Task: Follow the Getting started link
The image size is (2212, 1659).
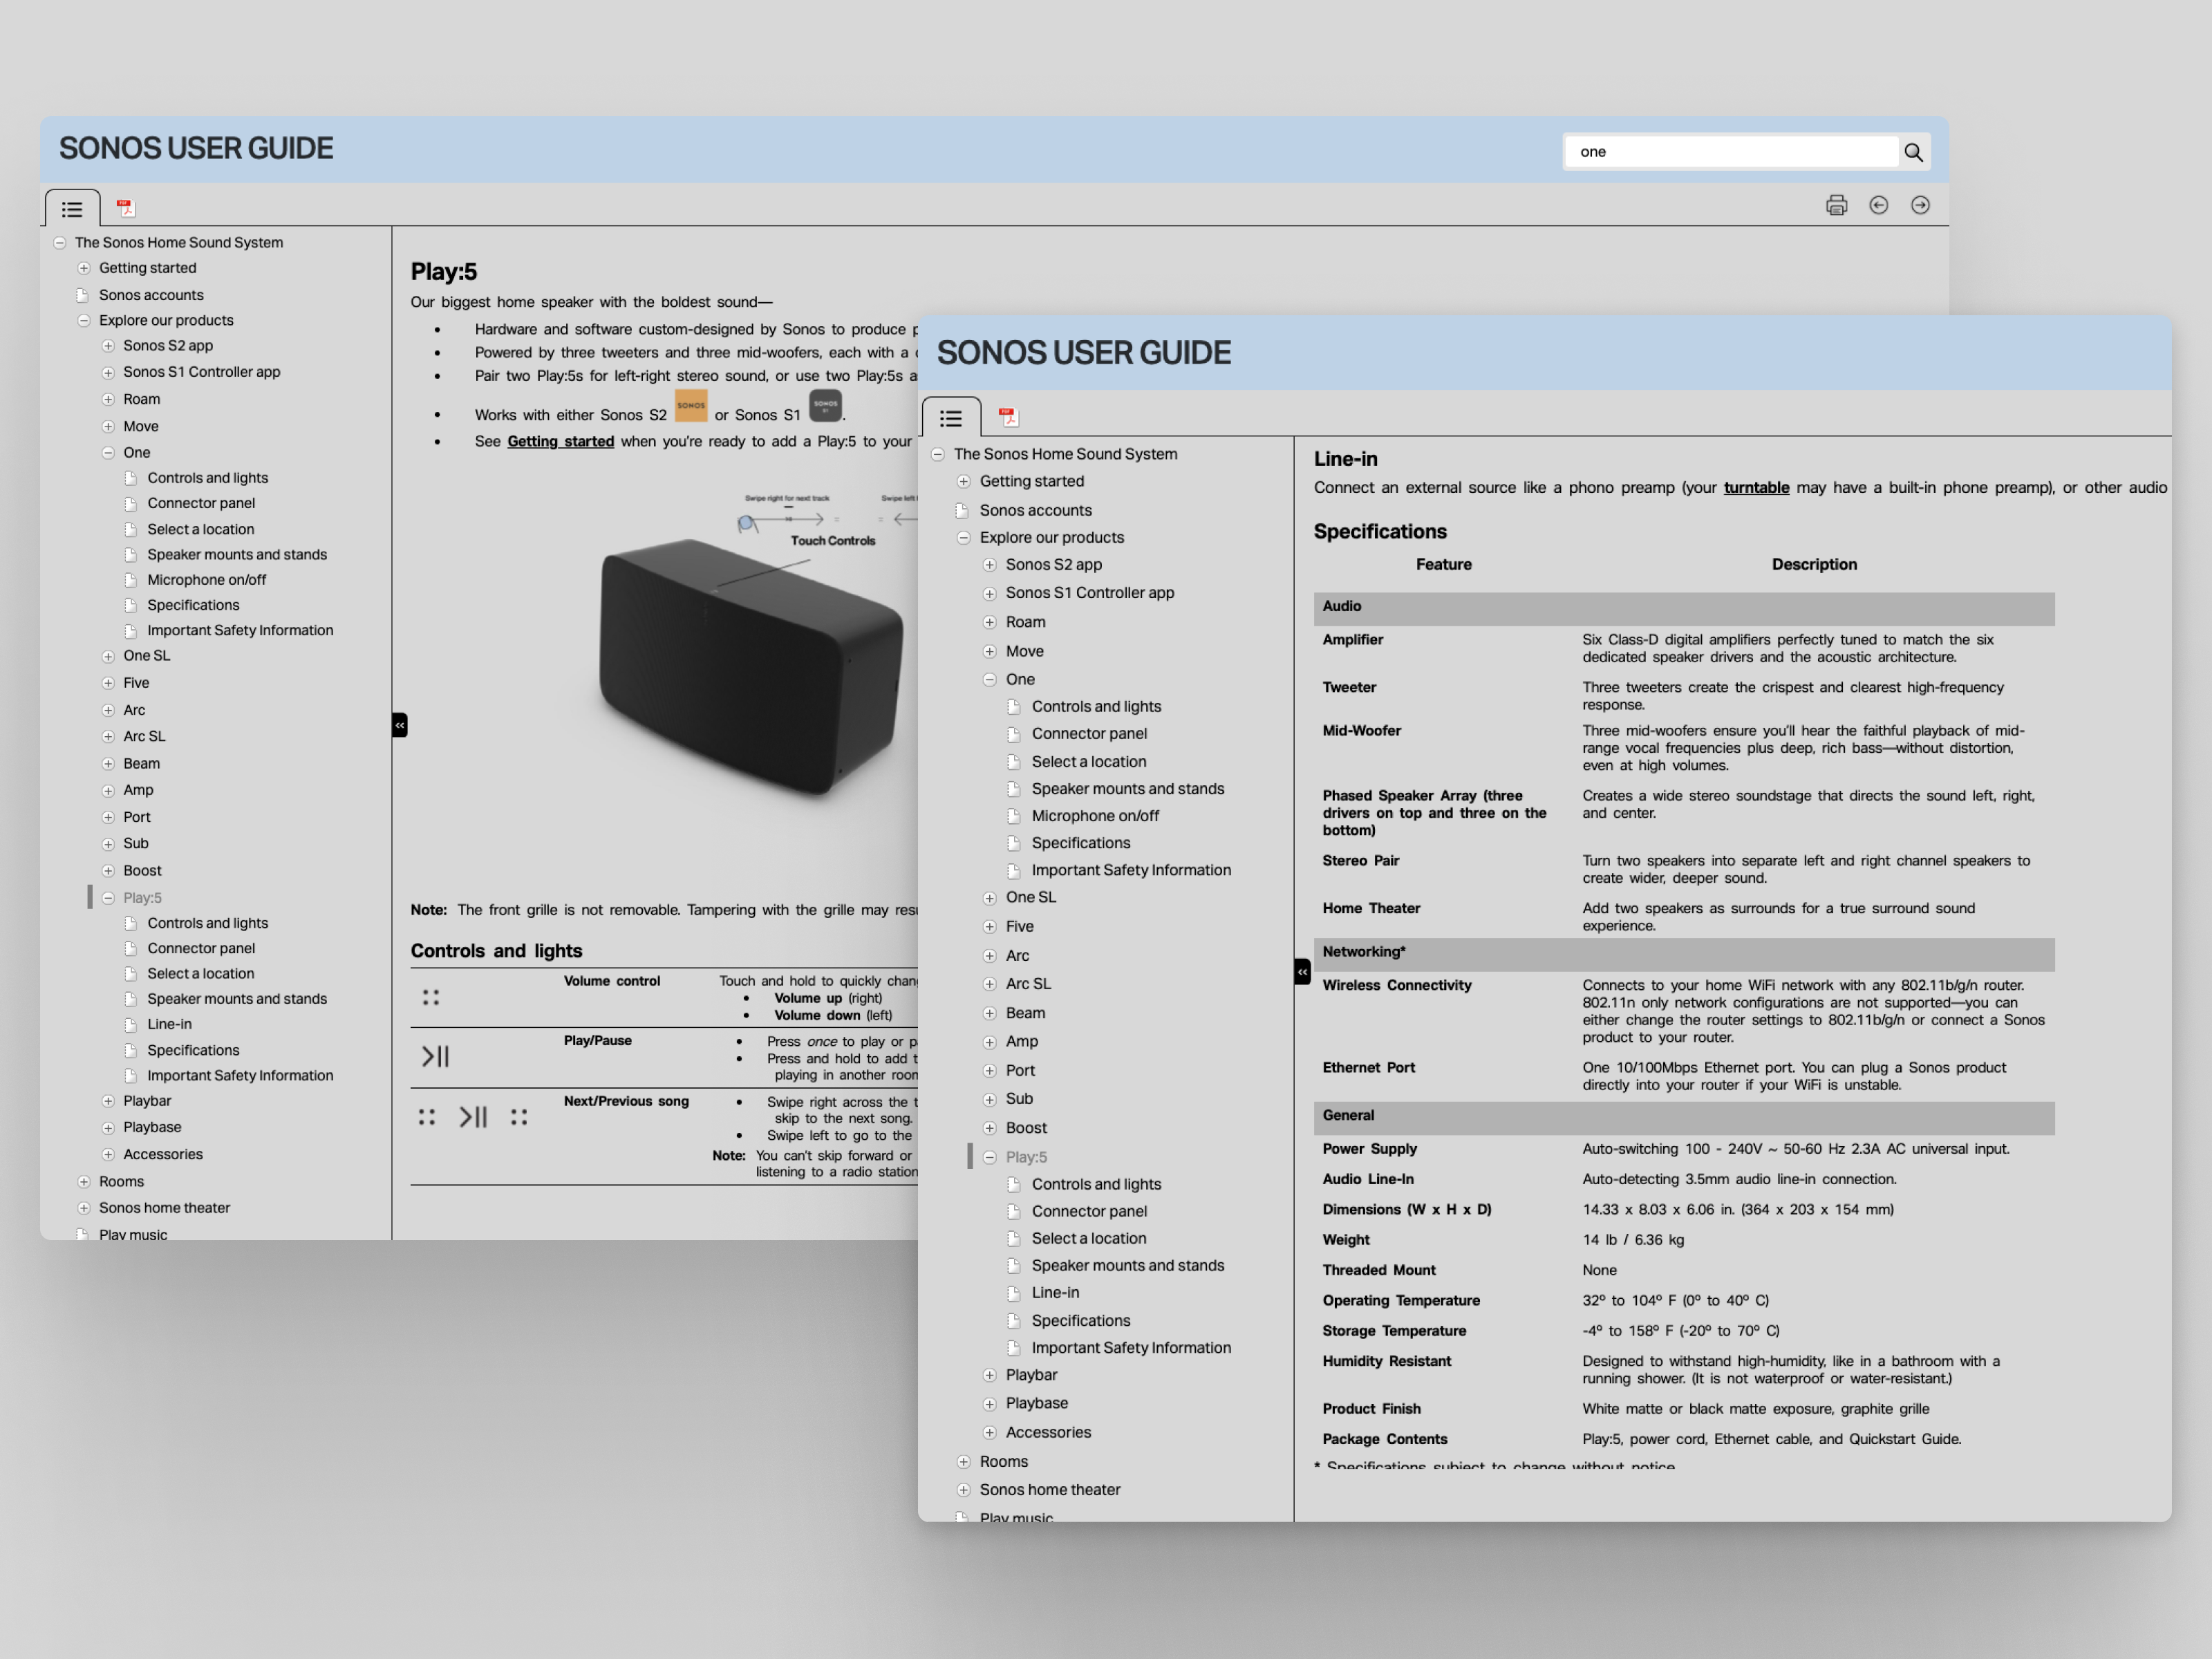Action: (x=560, y=441)
